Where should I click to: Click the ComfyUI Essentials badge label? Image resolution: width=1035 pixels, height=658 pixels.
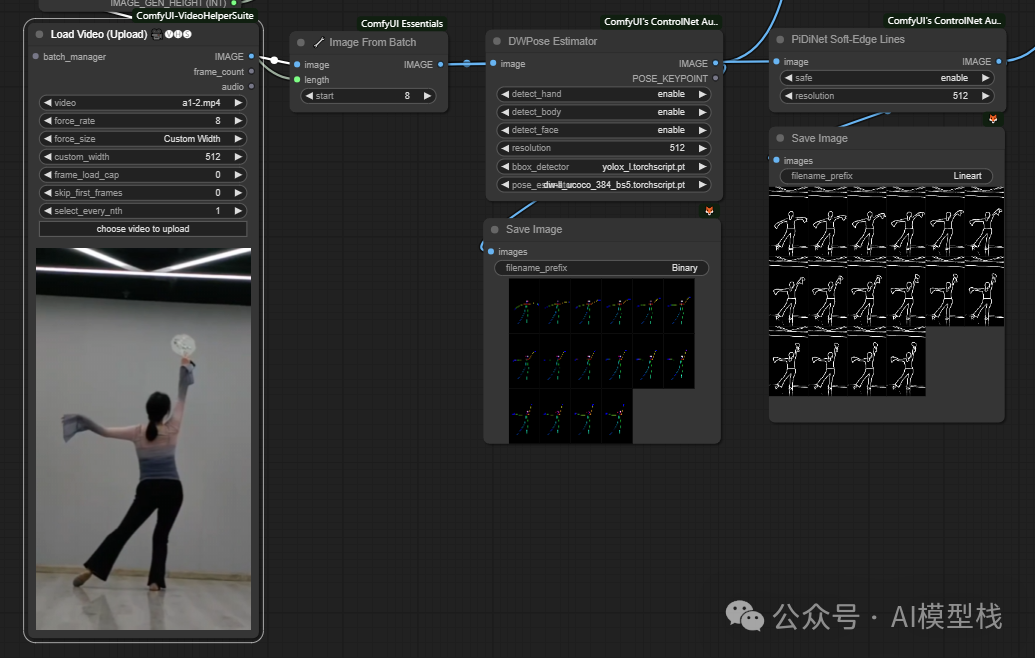401,23
